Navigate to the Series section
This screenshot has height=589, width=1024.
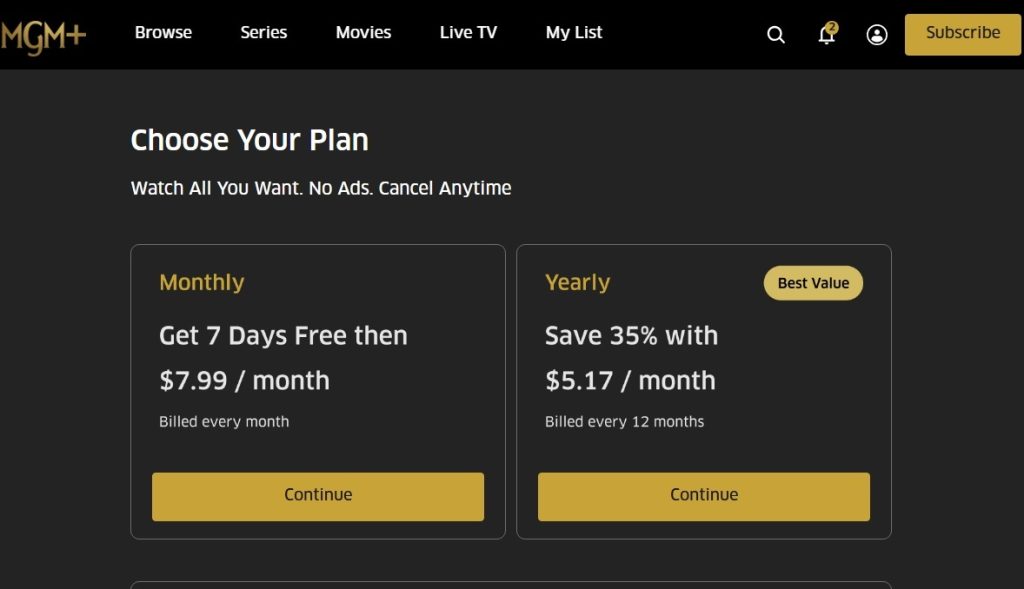(x=263, y=32)
